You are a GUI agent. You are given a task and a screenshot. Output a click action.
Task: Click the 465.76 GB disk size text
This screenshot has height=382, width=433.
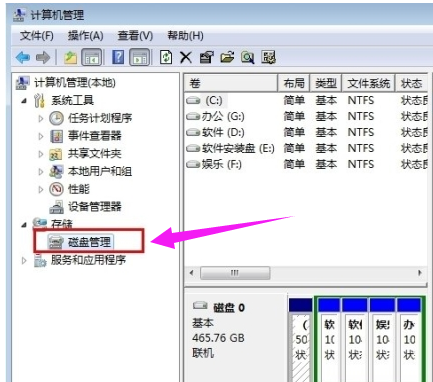pos(218,338)
